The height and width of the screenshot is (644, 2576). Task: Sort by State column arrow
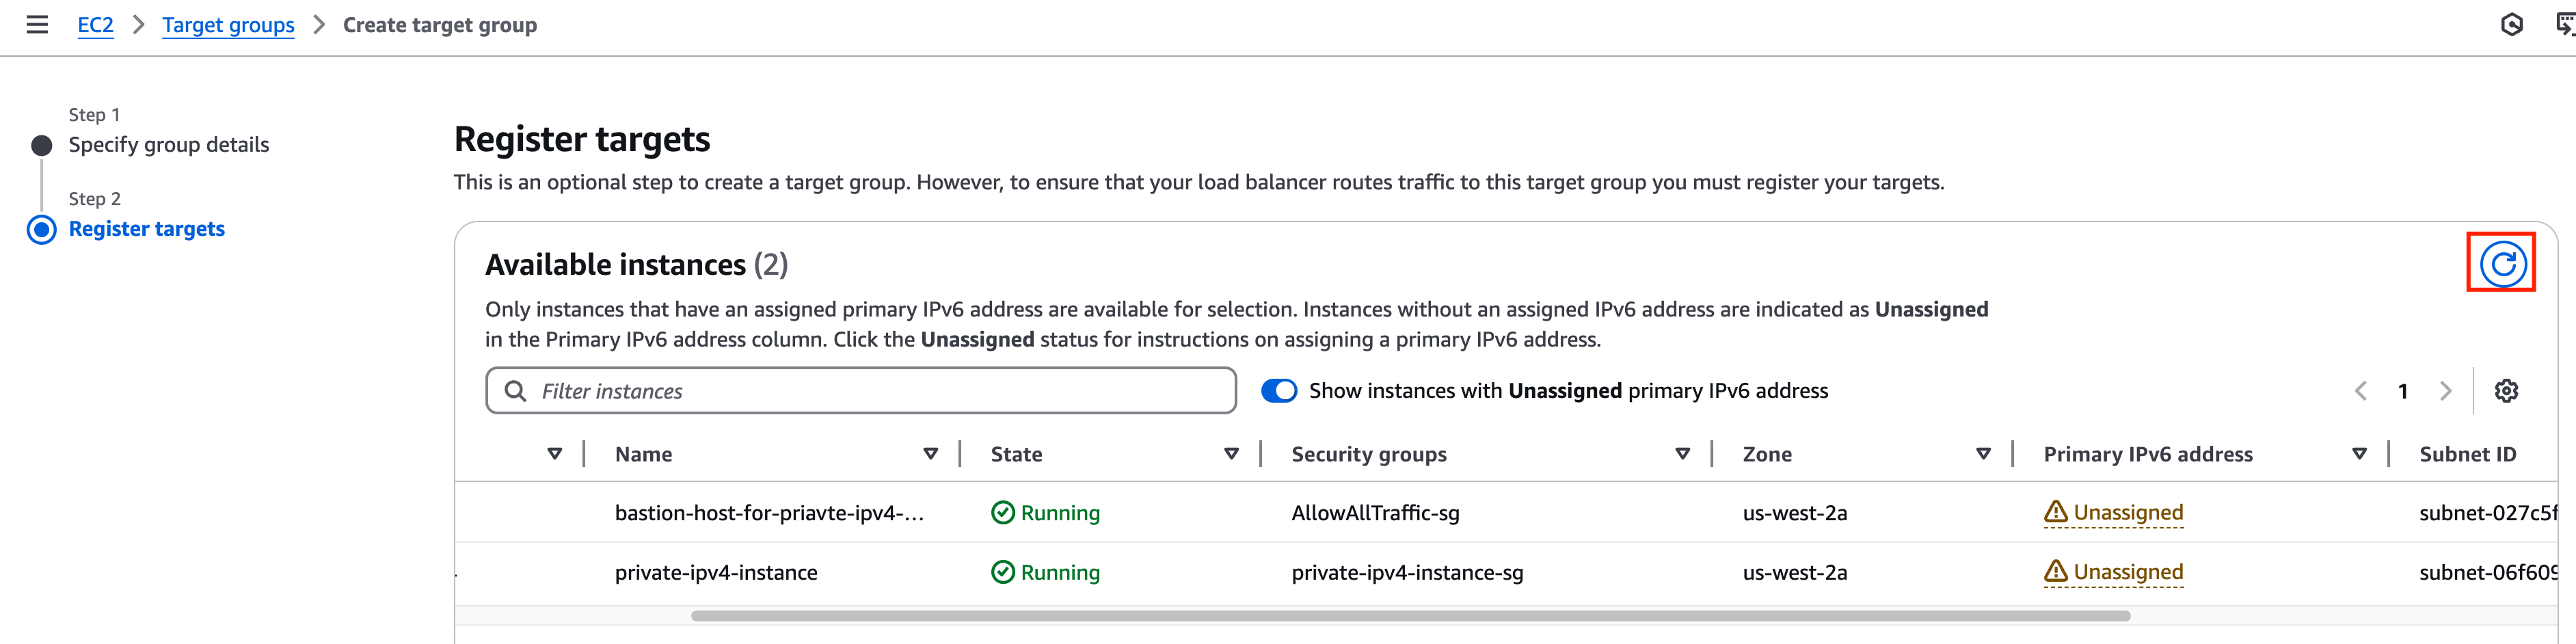click(1231, 454)
